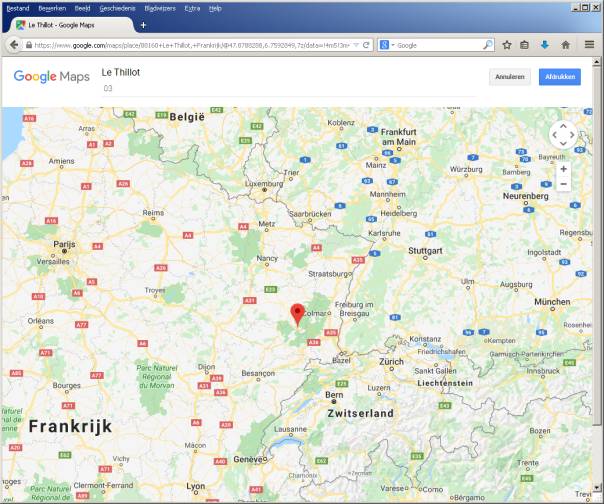Click the Luxemburg label on map
This screenshot has width=604, height=504.
coord(264,183)
